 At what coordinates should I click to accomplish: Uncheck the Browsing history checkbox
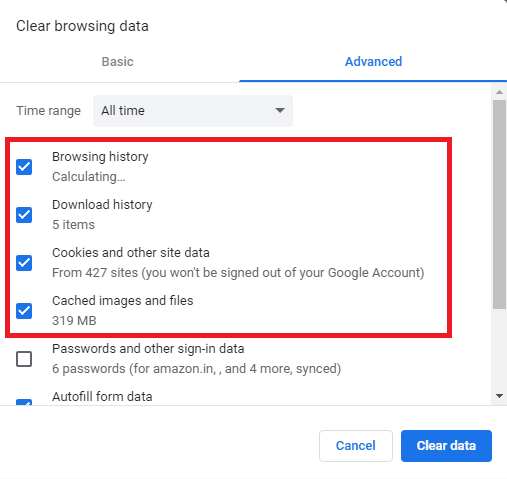coord(24,167)
